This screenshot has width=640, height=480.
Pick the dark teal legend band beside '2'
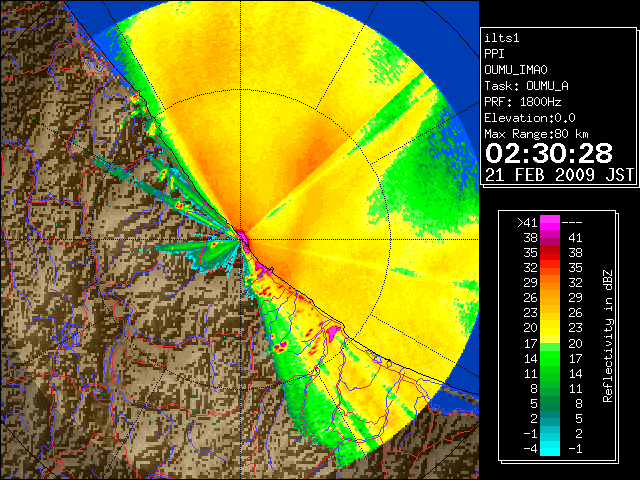click(x=550, y=418)
